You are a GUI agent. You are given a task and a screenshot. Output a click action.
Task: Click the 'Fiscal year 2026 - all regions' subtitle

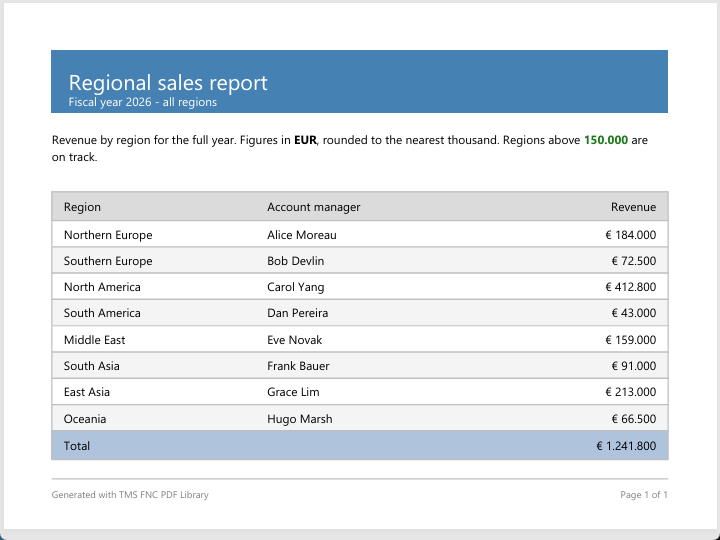click(143, 102)
